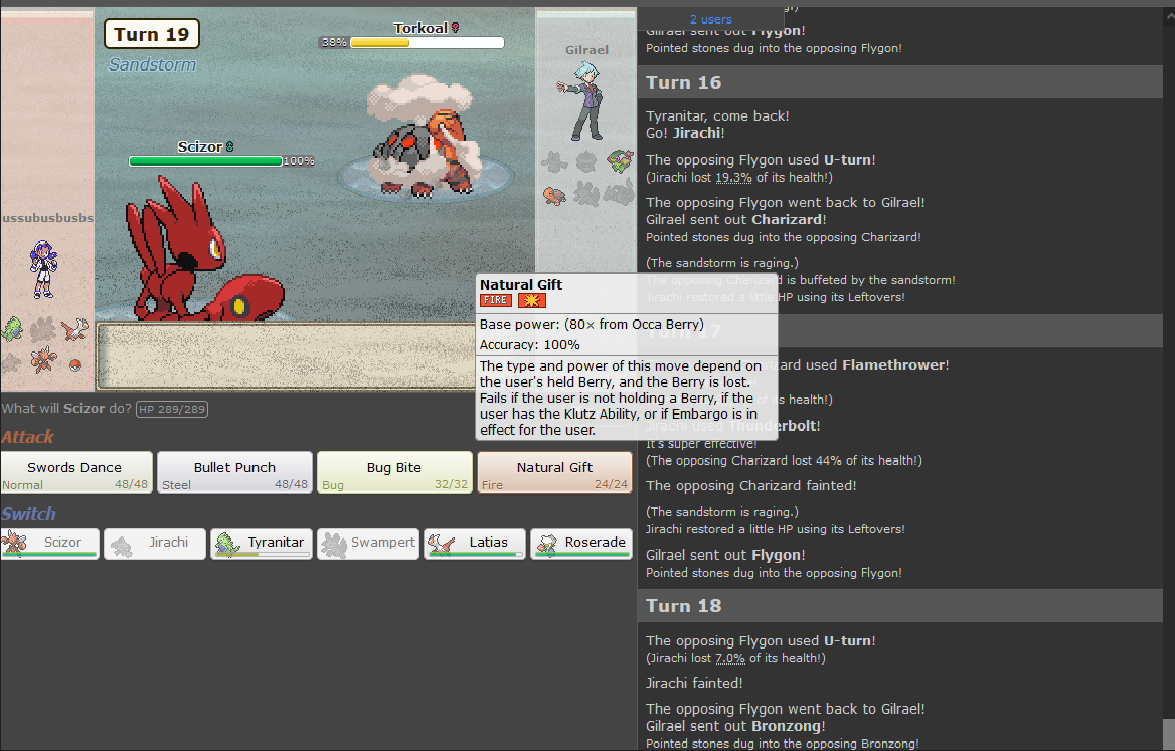The width and height of the screenshot is (1175, 751).
Task: Click Torkoal's 38% HP bar
Action: (426, 43)
